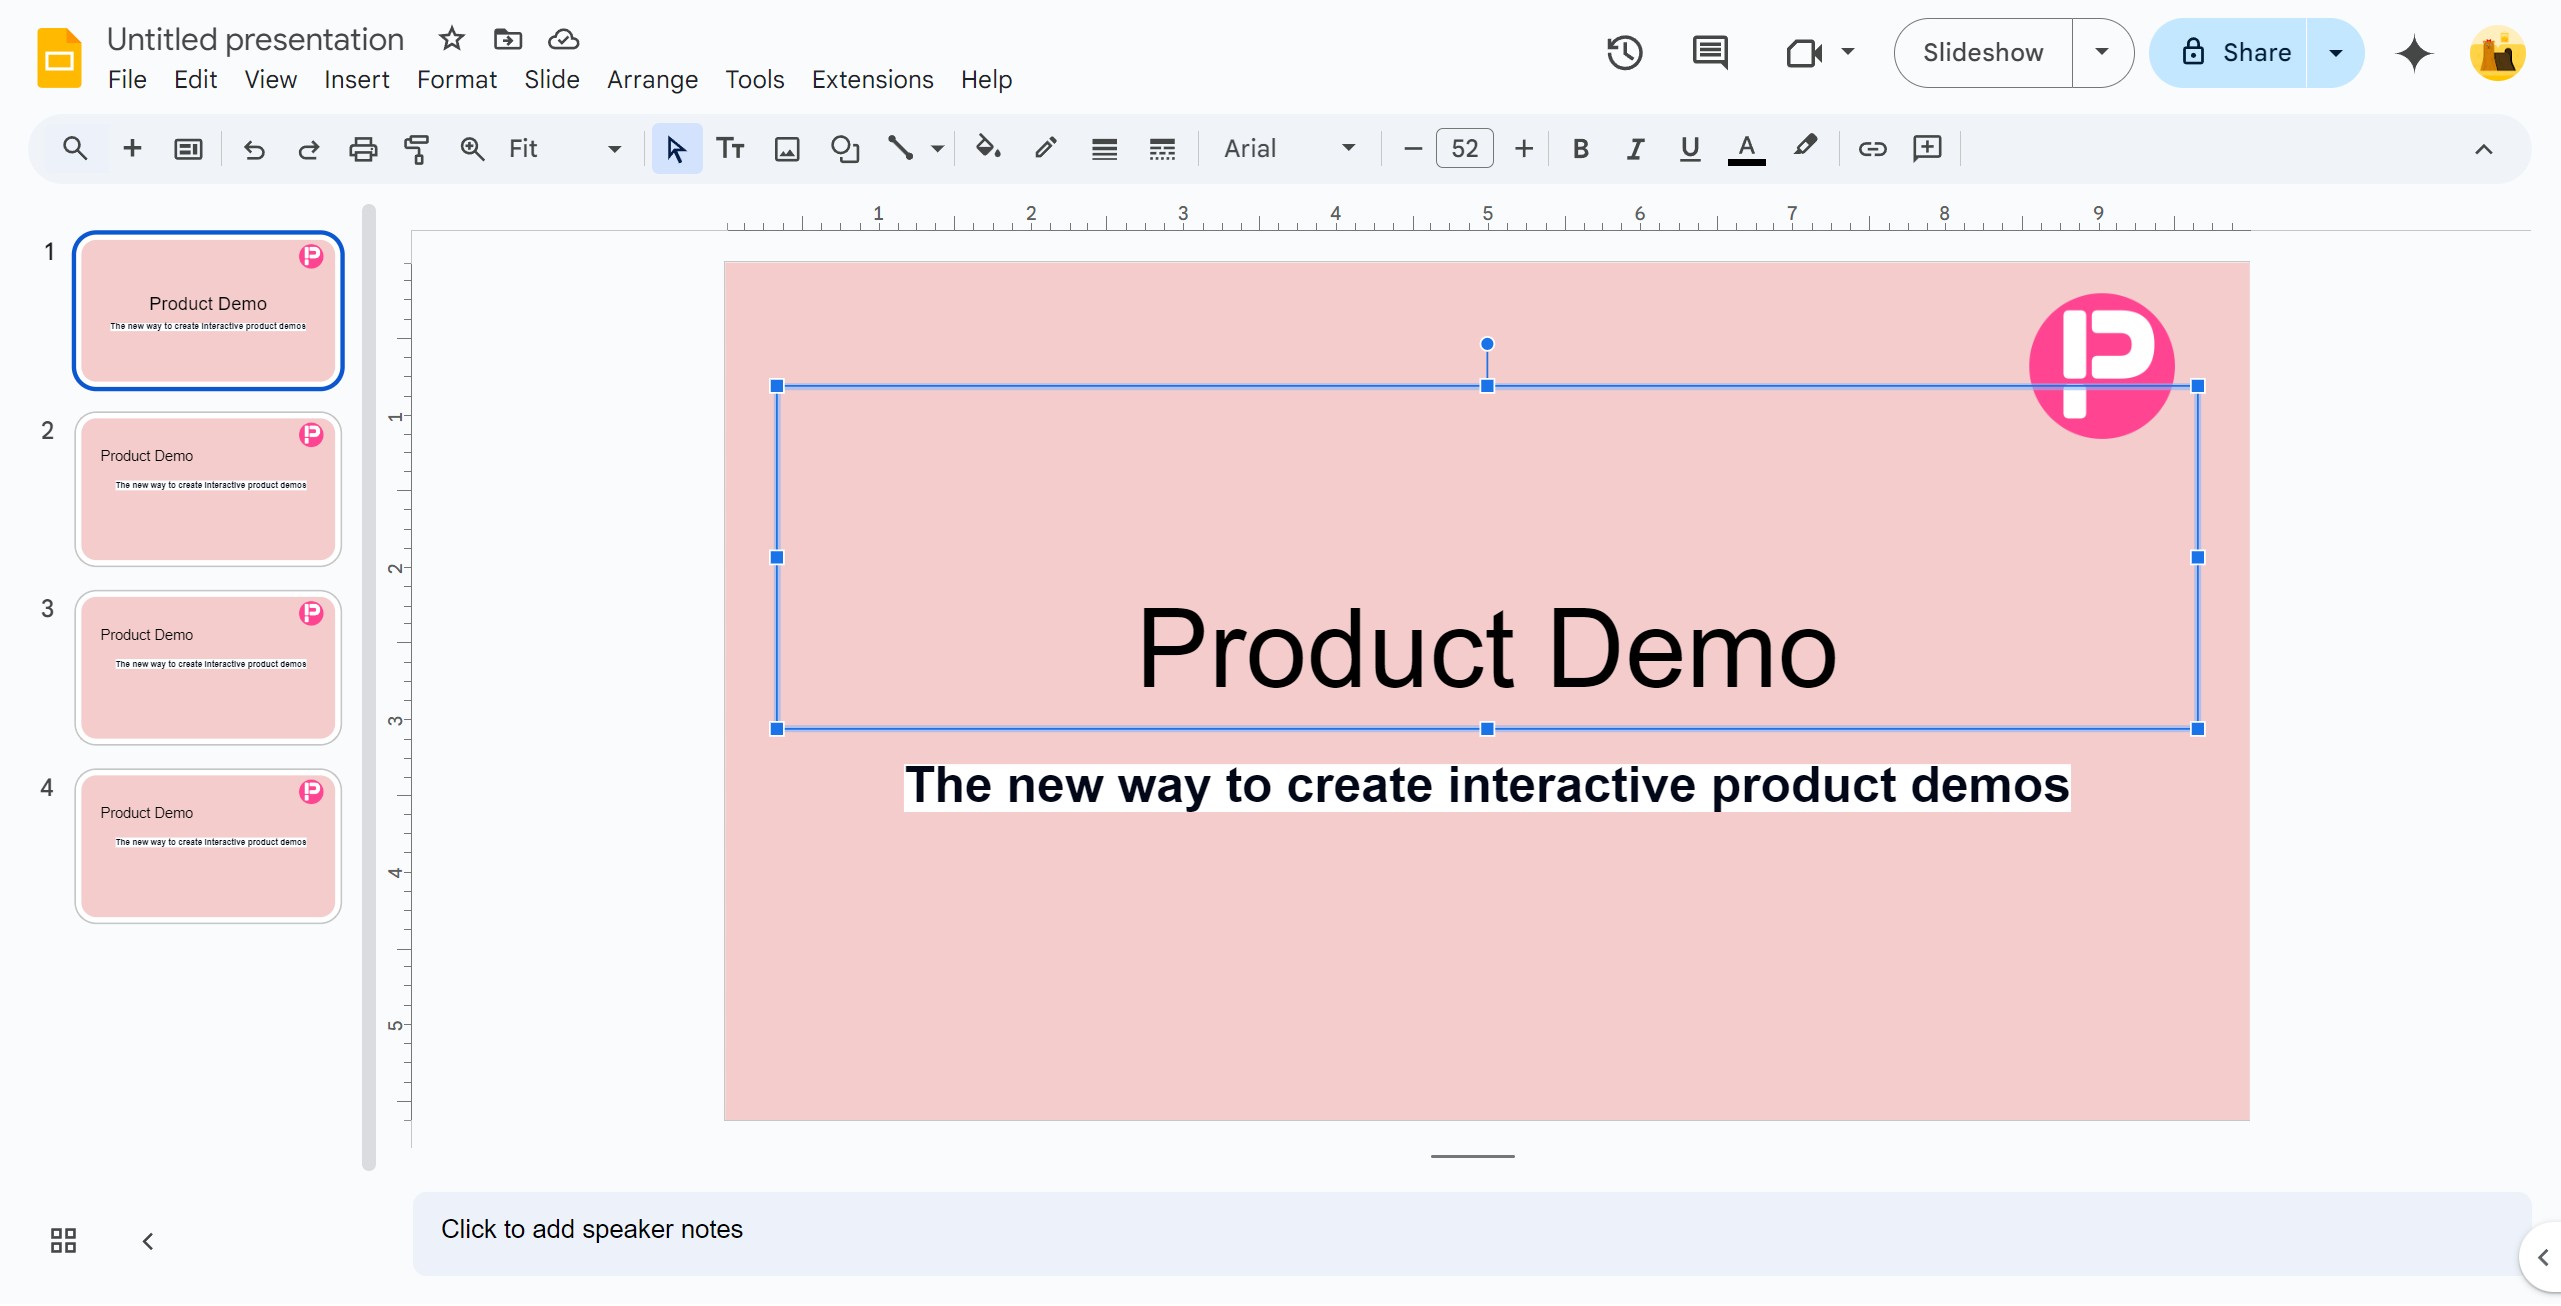Expand the Share options arrow

[x=2336, y=53]
